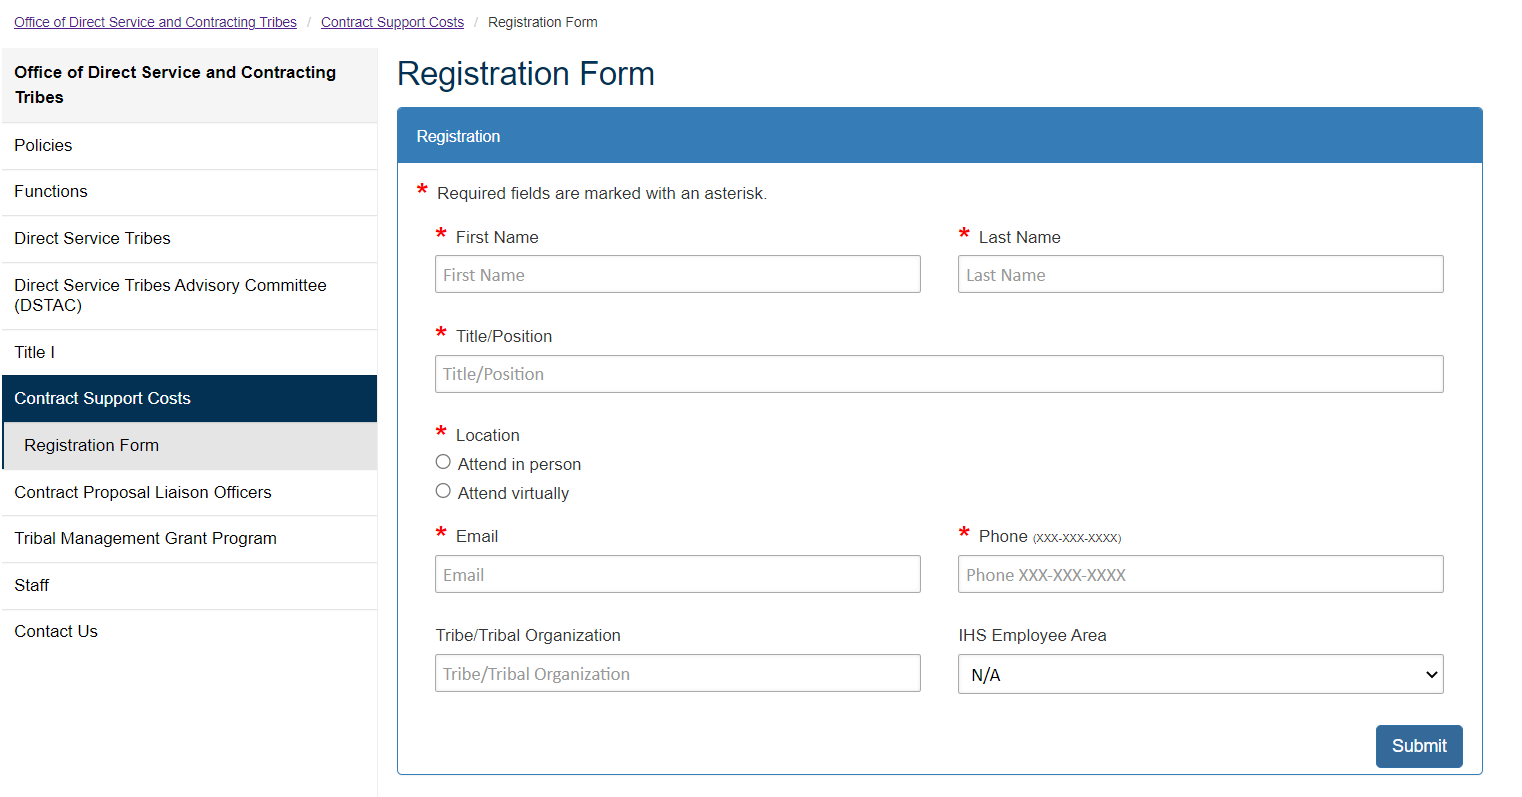Click the Email input field
The width and height of the screenshot is (1522, 797).
pos(677,574)
